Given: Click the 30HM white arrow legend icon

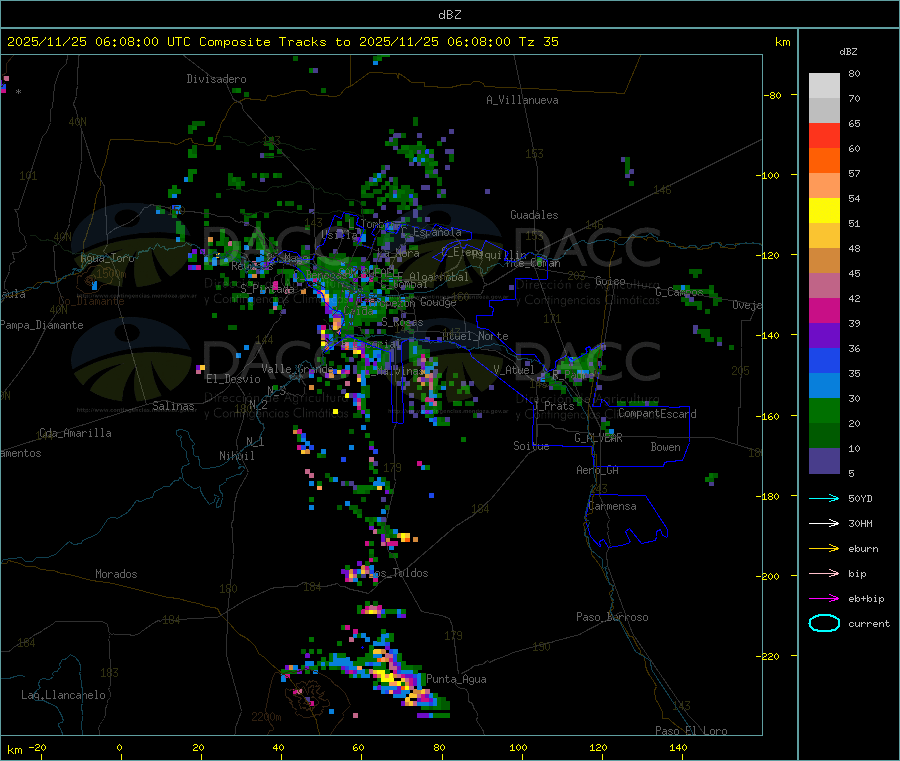Looking at the screenshot, I should (824, 523).
